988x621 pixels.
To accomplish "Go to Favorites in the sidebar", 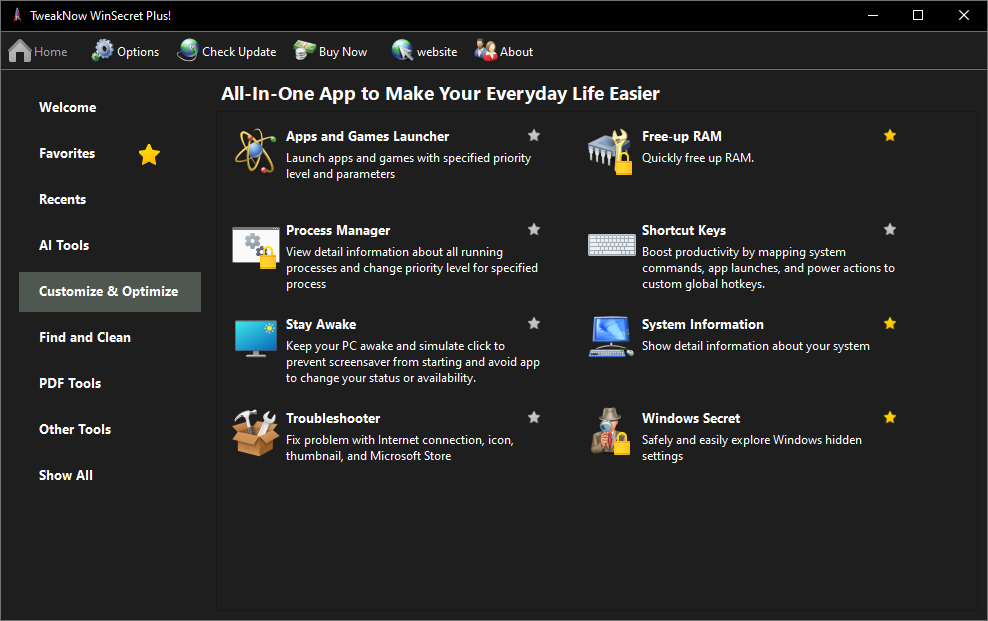I will click(x=67, y=153).
